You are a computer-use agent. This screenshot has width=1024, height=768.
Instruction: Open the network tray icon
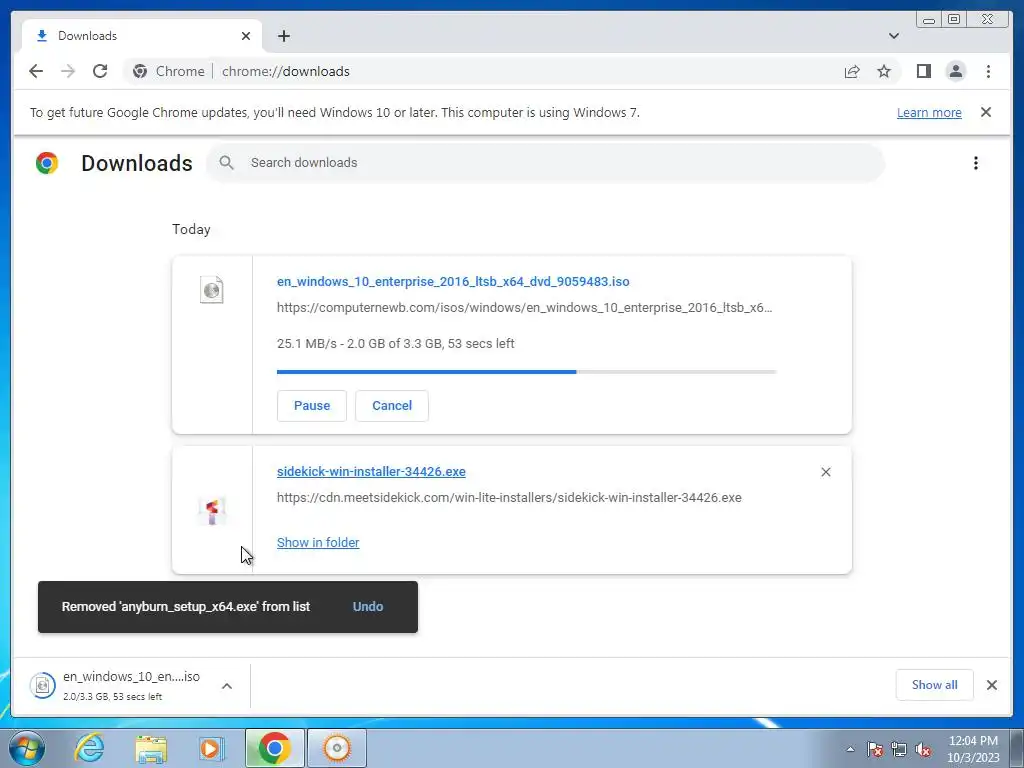click(x=899, y=749)
